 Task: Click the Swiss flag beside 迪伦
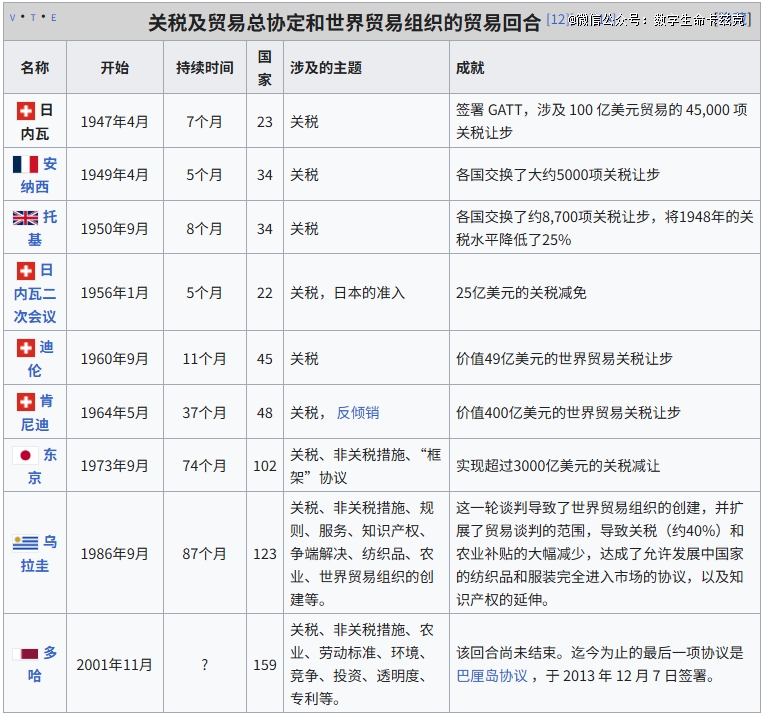pyautogui.click(x=26, y=348)
